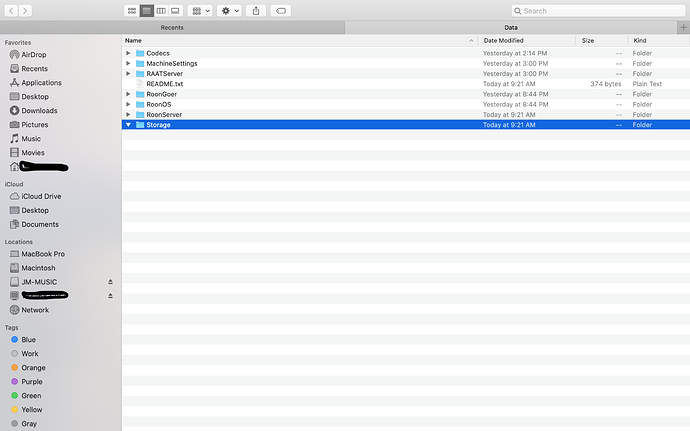Collapse the Storage folder
The width and height of the screenshot is (690, 431).
[128, 125]
